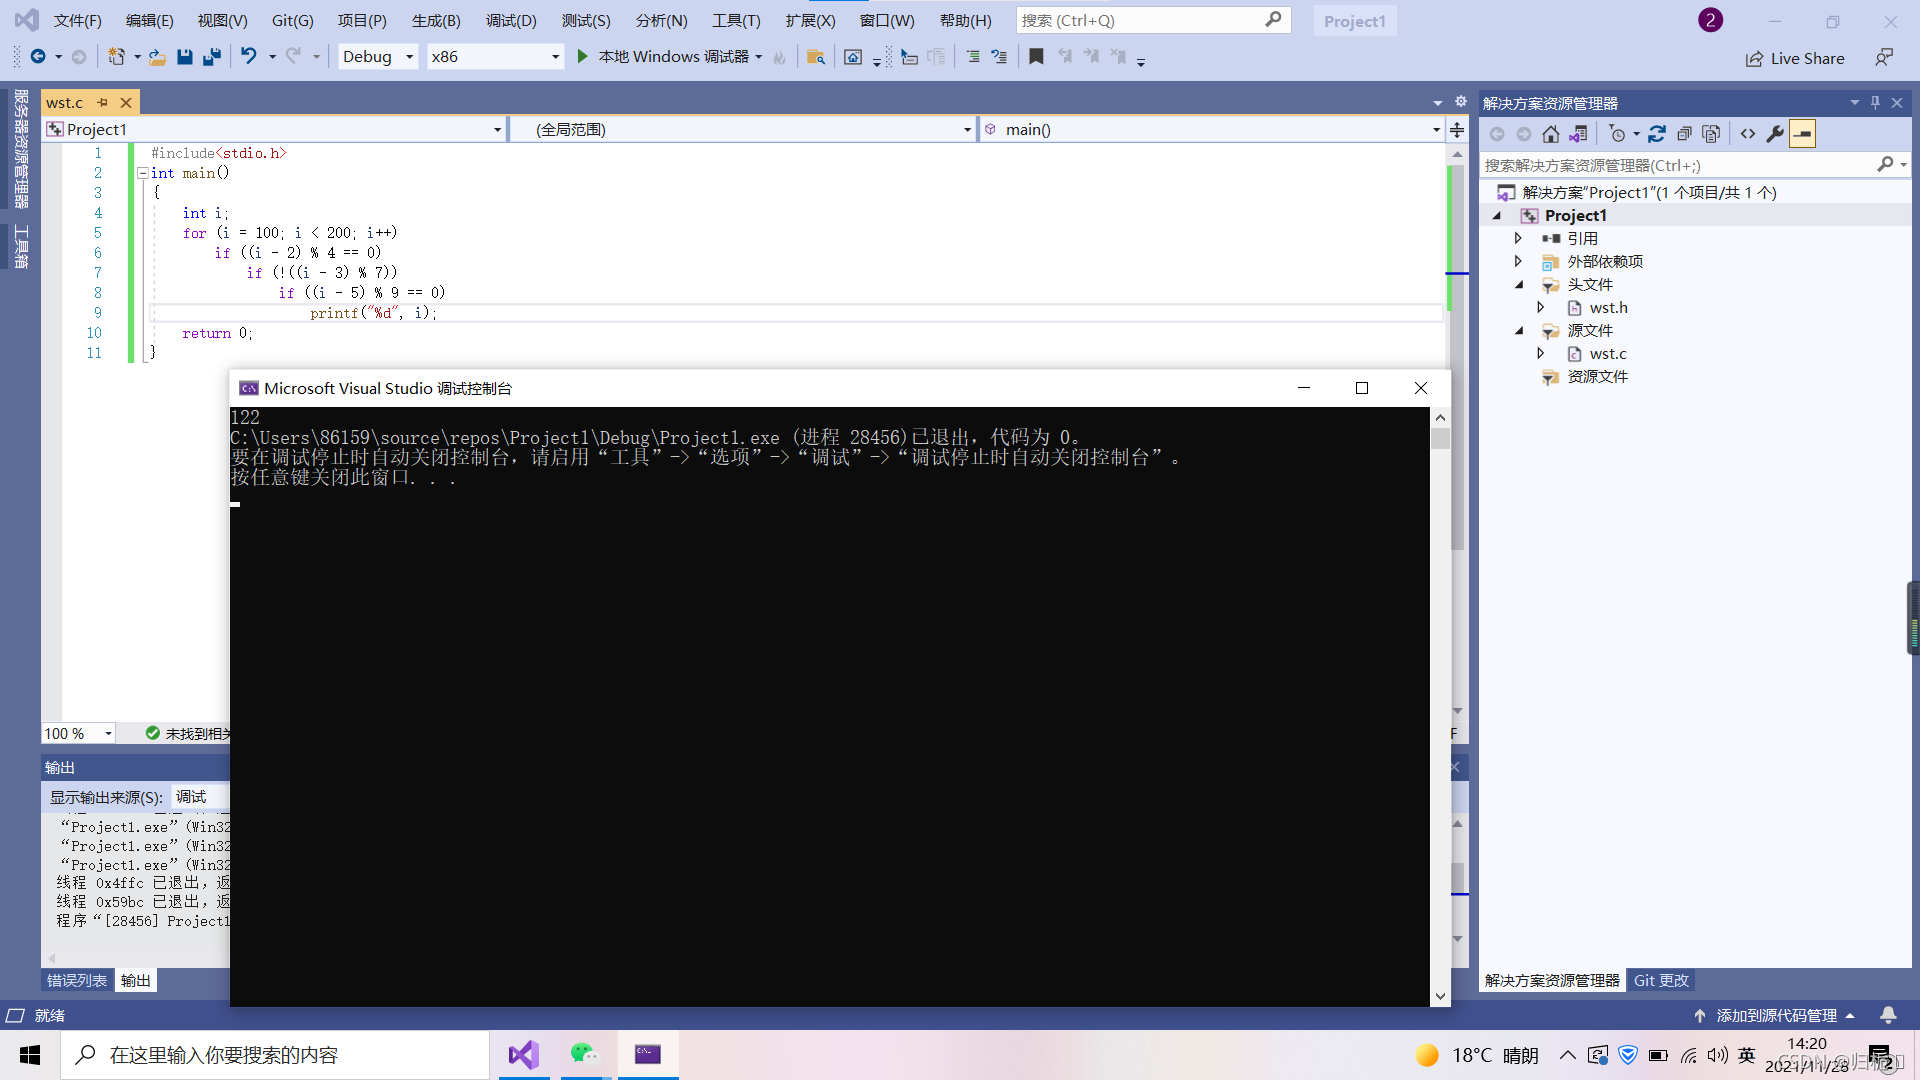Viewport: 1920px width, 1080px height.
Task: Click the Home icon in Solution Explorer toolbar
Action: click(x=1550, y=134)
